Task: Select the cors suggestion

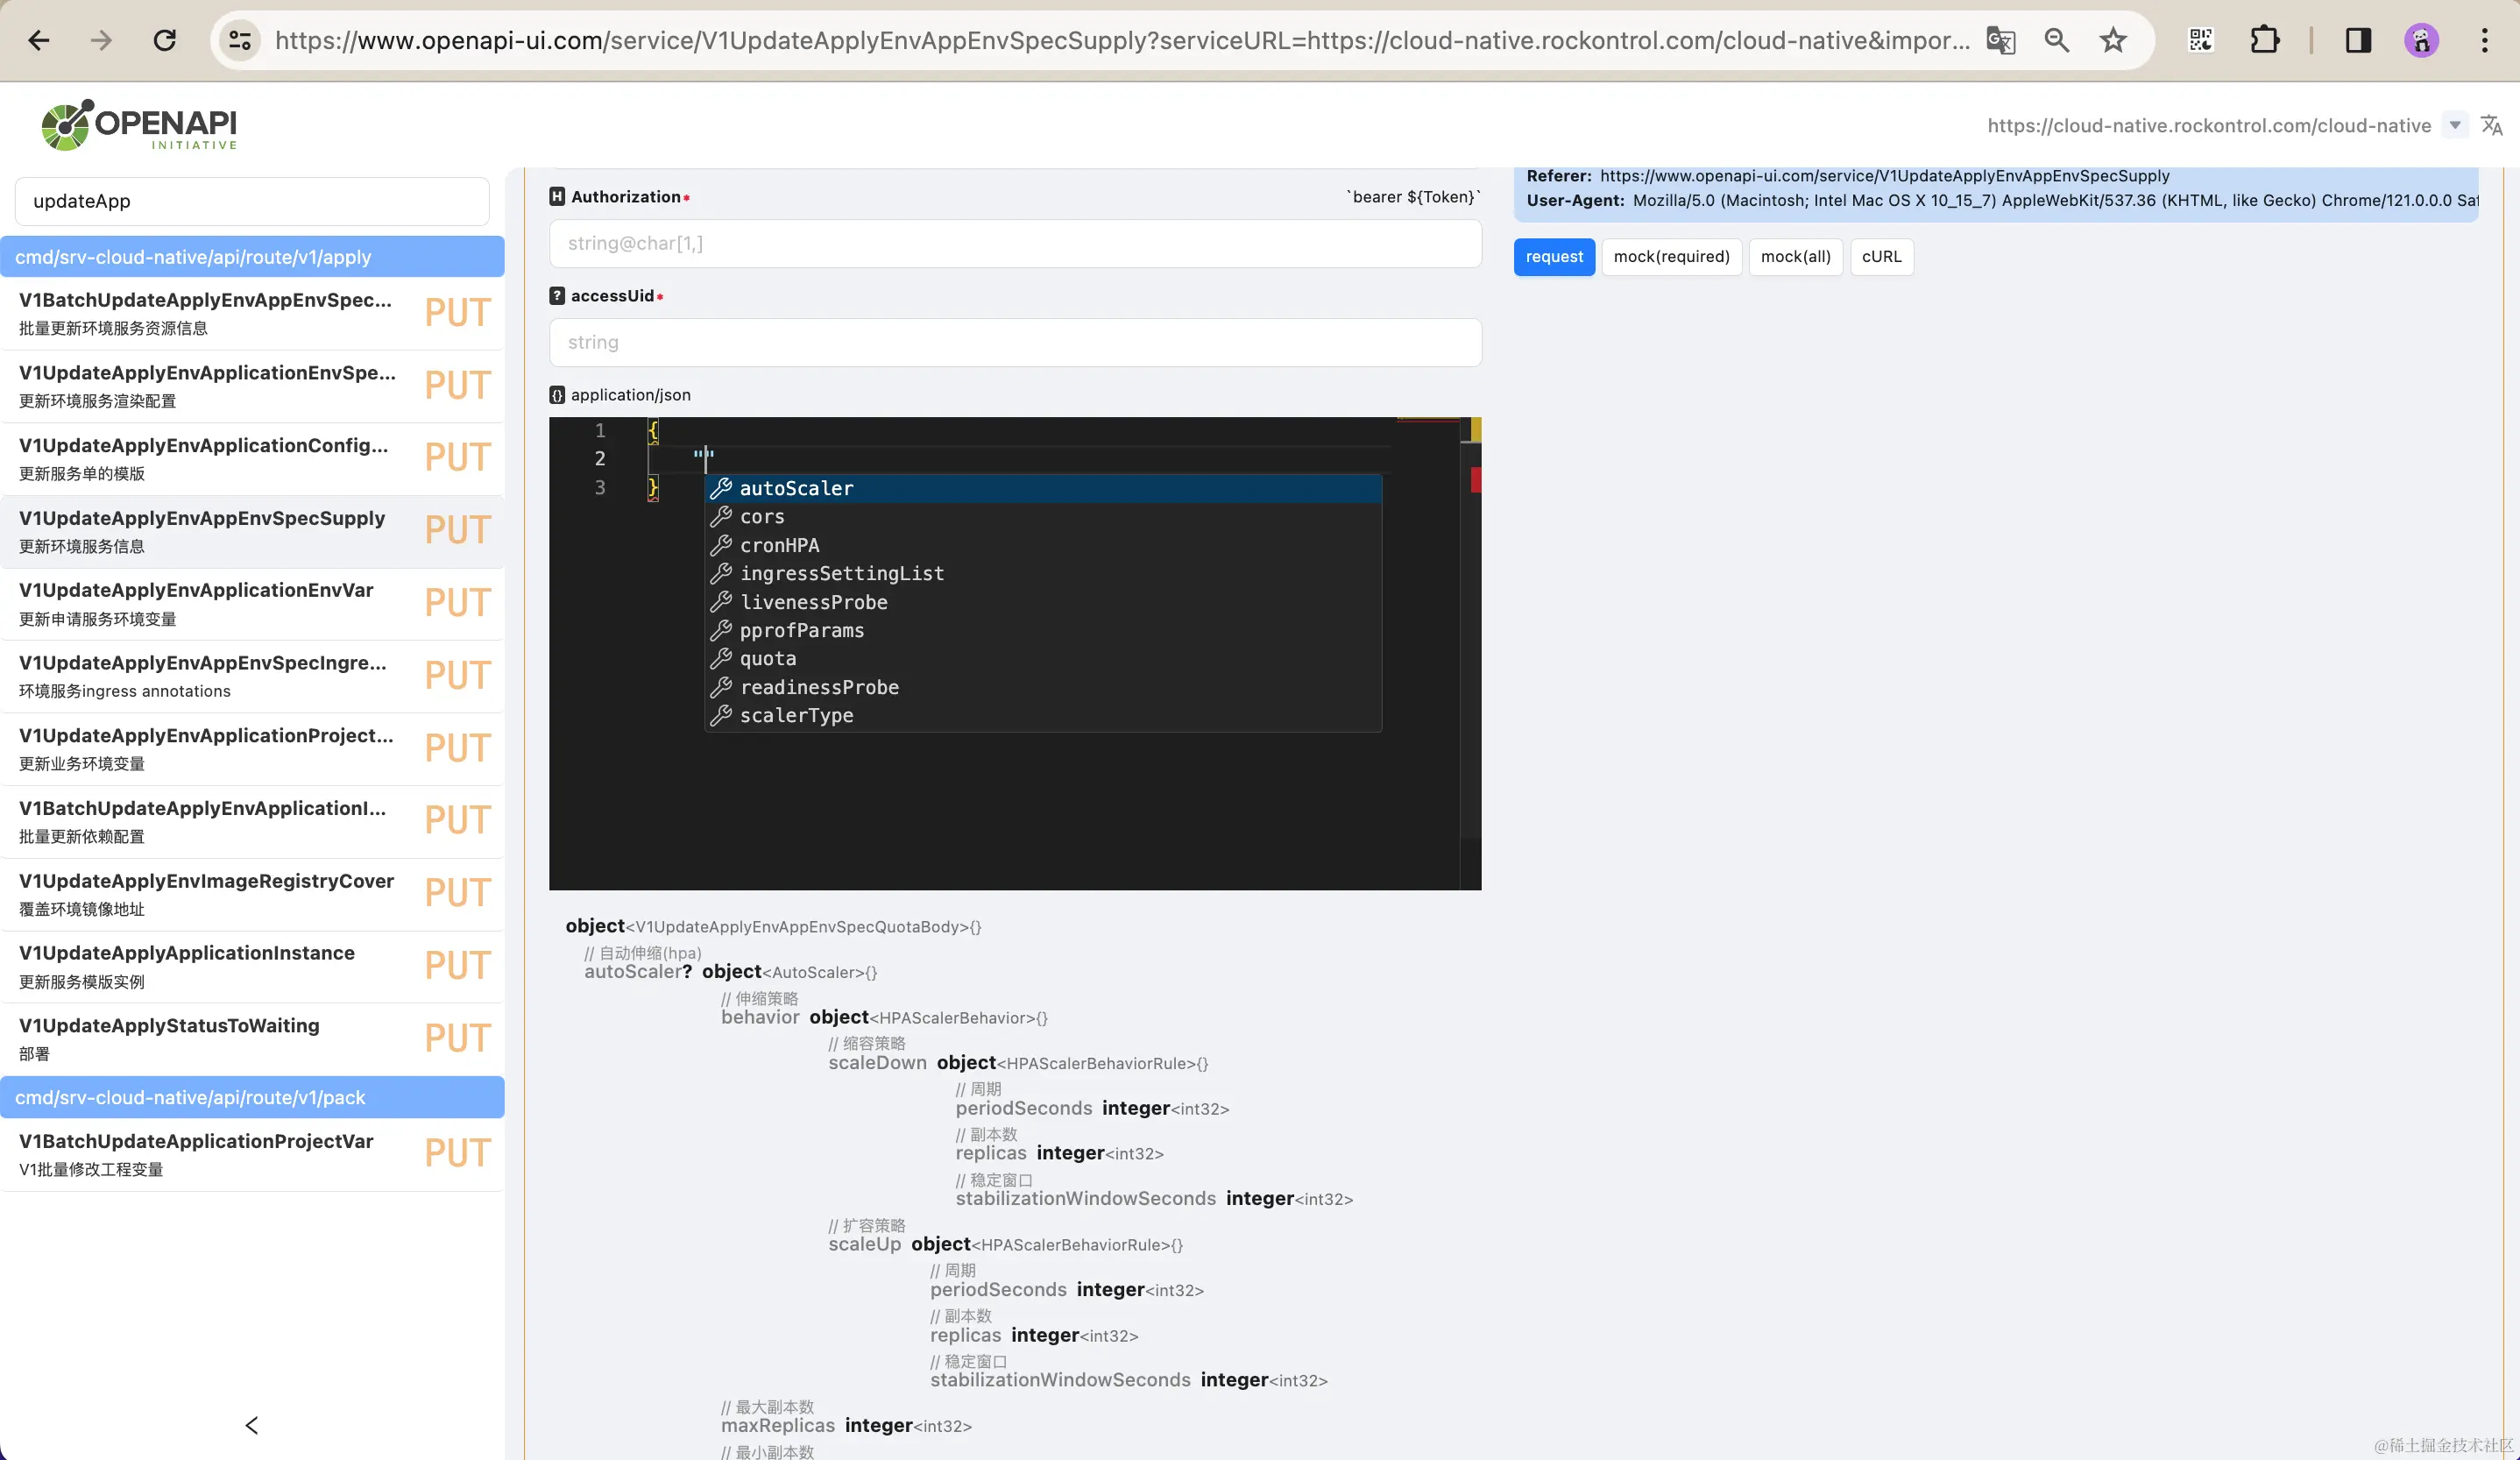Action: 1043,517
